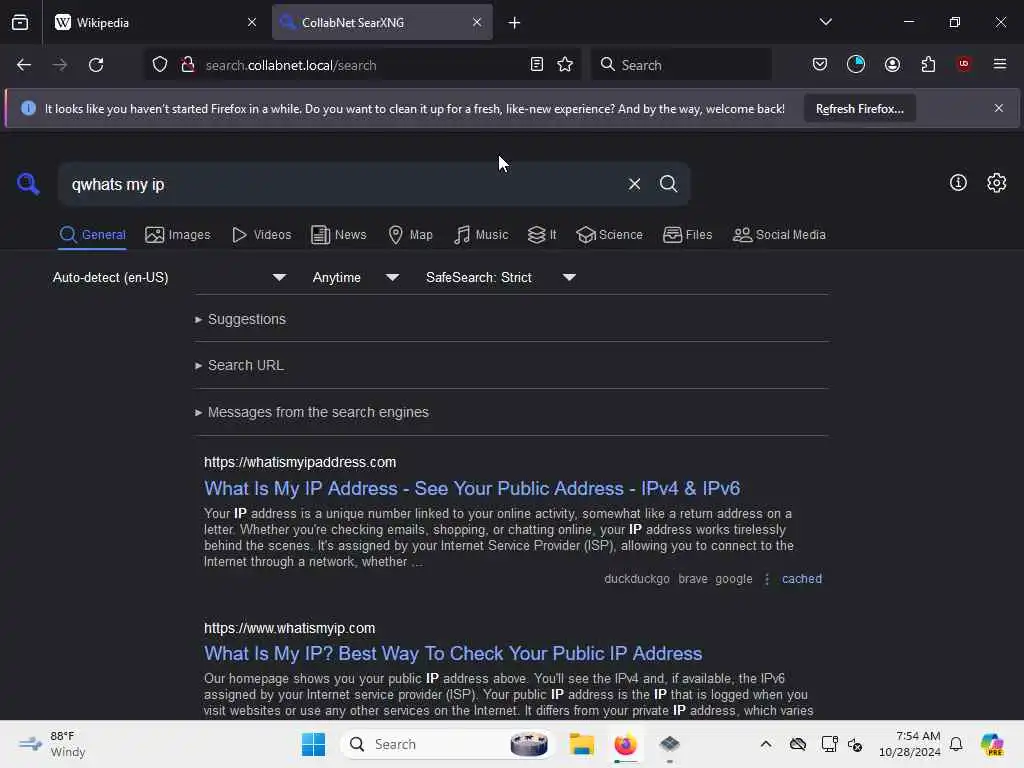Screen dimensions: 1024x768
Task: Click the https://whatismyipaddress.com URL
Action: (x=300, y=462)
